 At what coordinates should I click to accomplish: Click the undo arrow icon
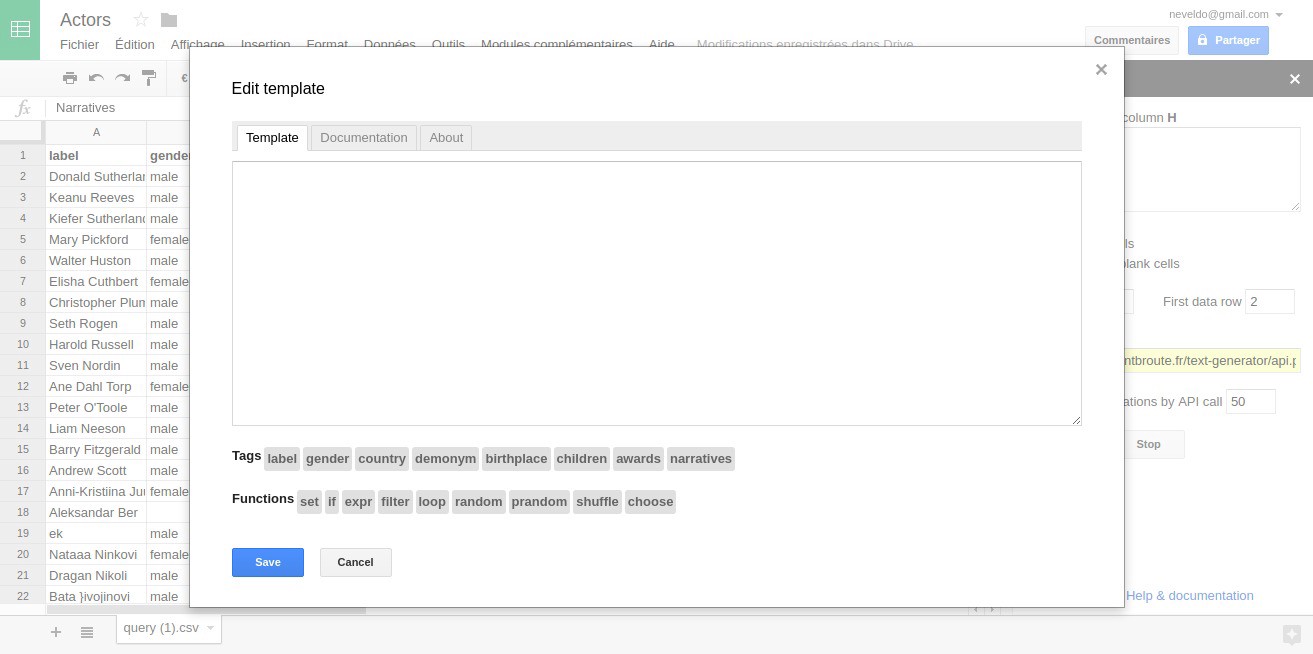click(x=96, y=78)
